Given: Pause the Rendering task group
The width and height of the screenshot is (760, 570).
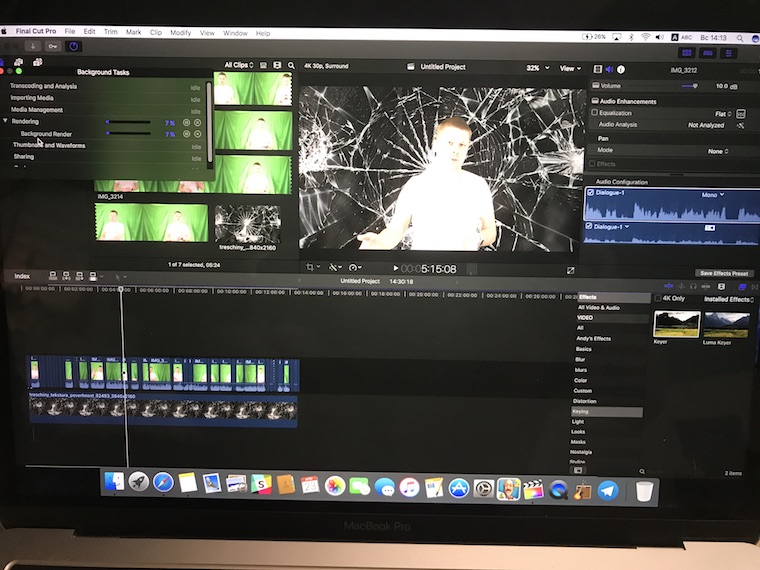Looking at the screenshot, I should point(186,123).
